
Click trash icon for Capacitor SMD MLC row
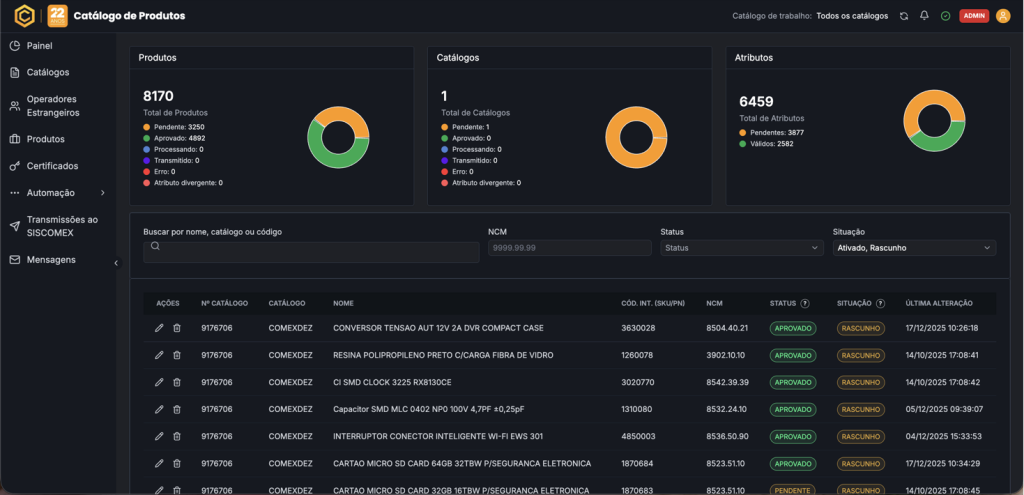[x=177, y=409]
